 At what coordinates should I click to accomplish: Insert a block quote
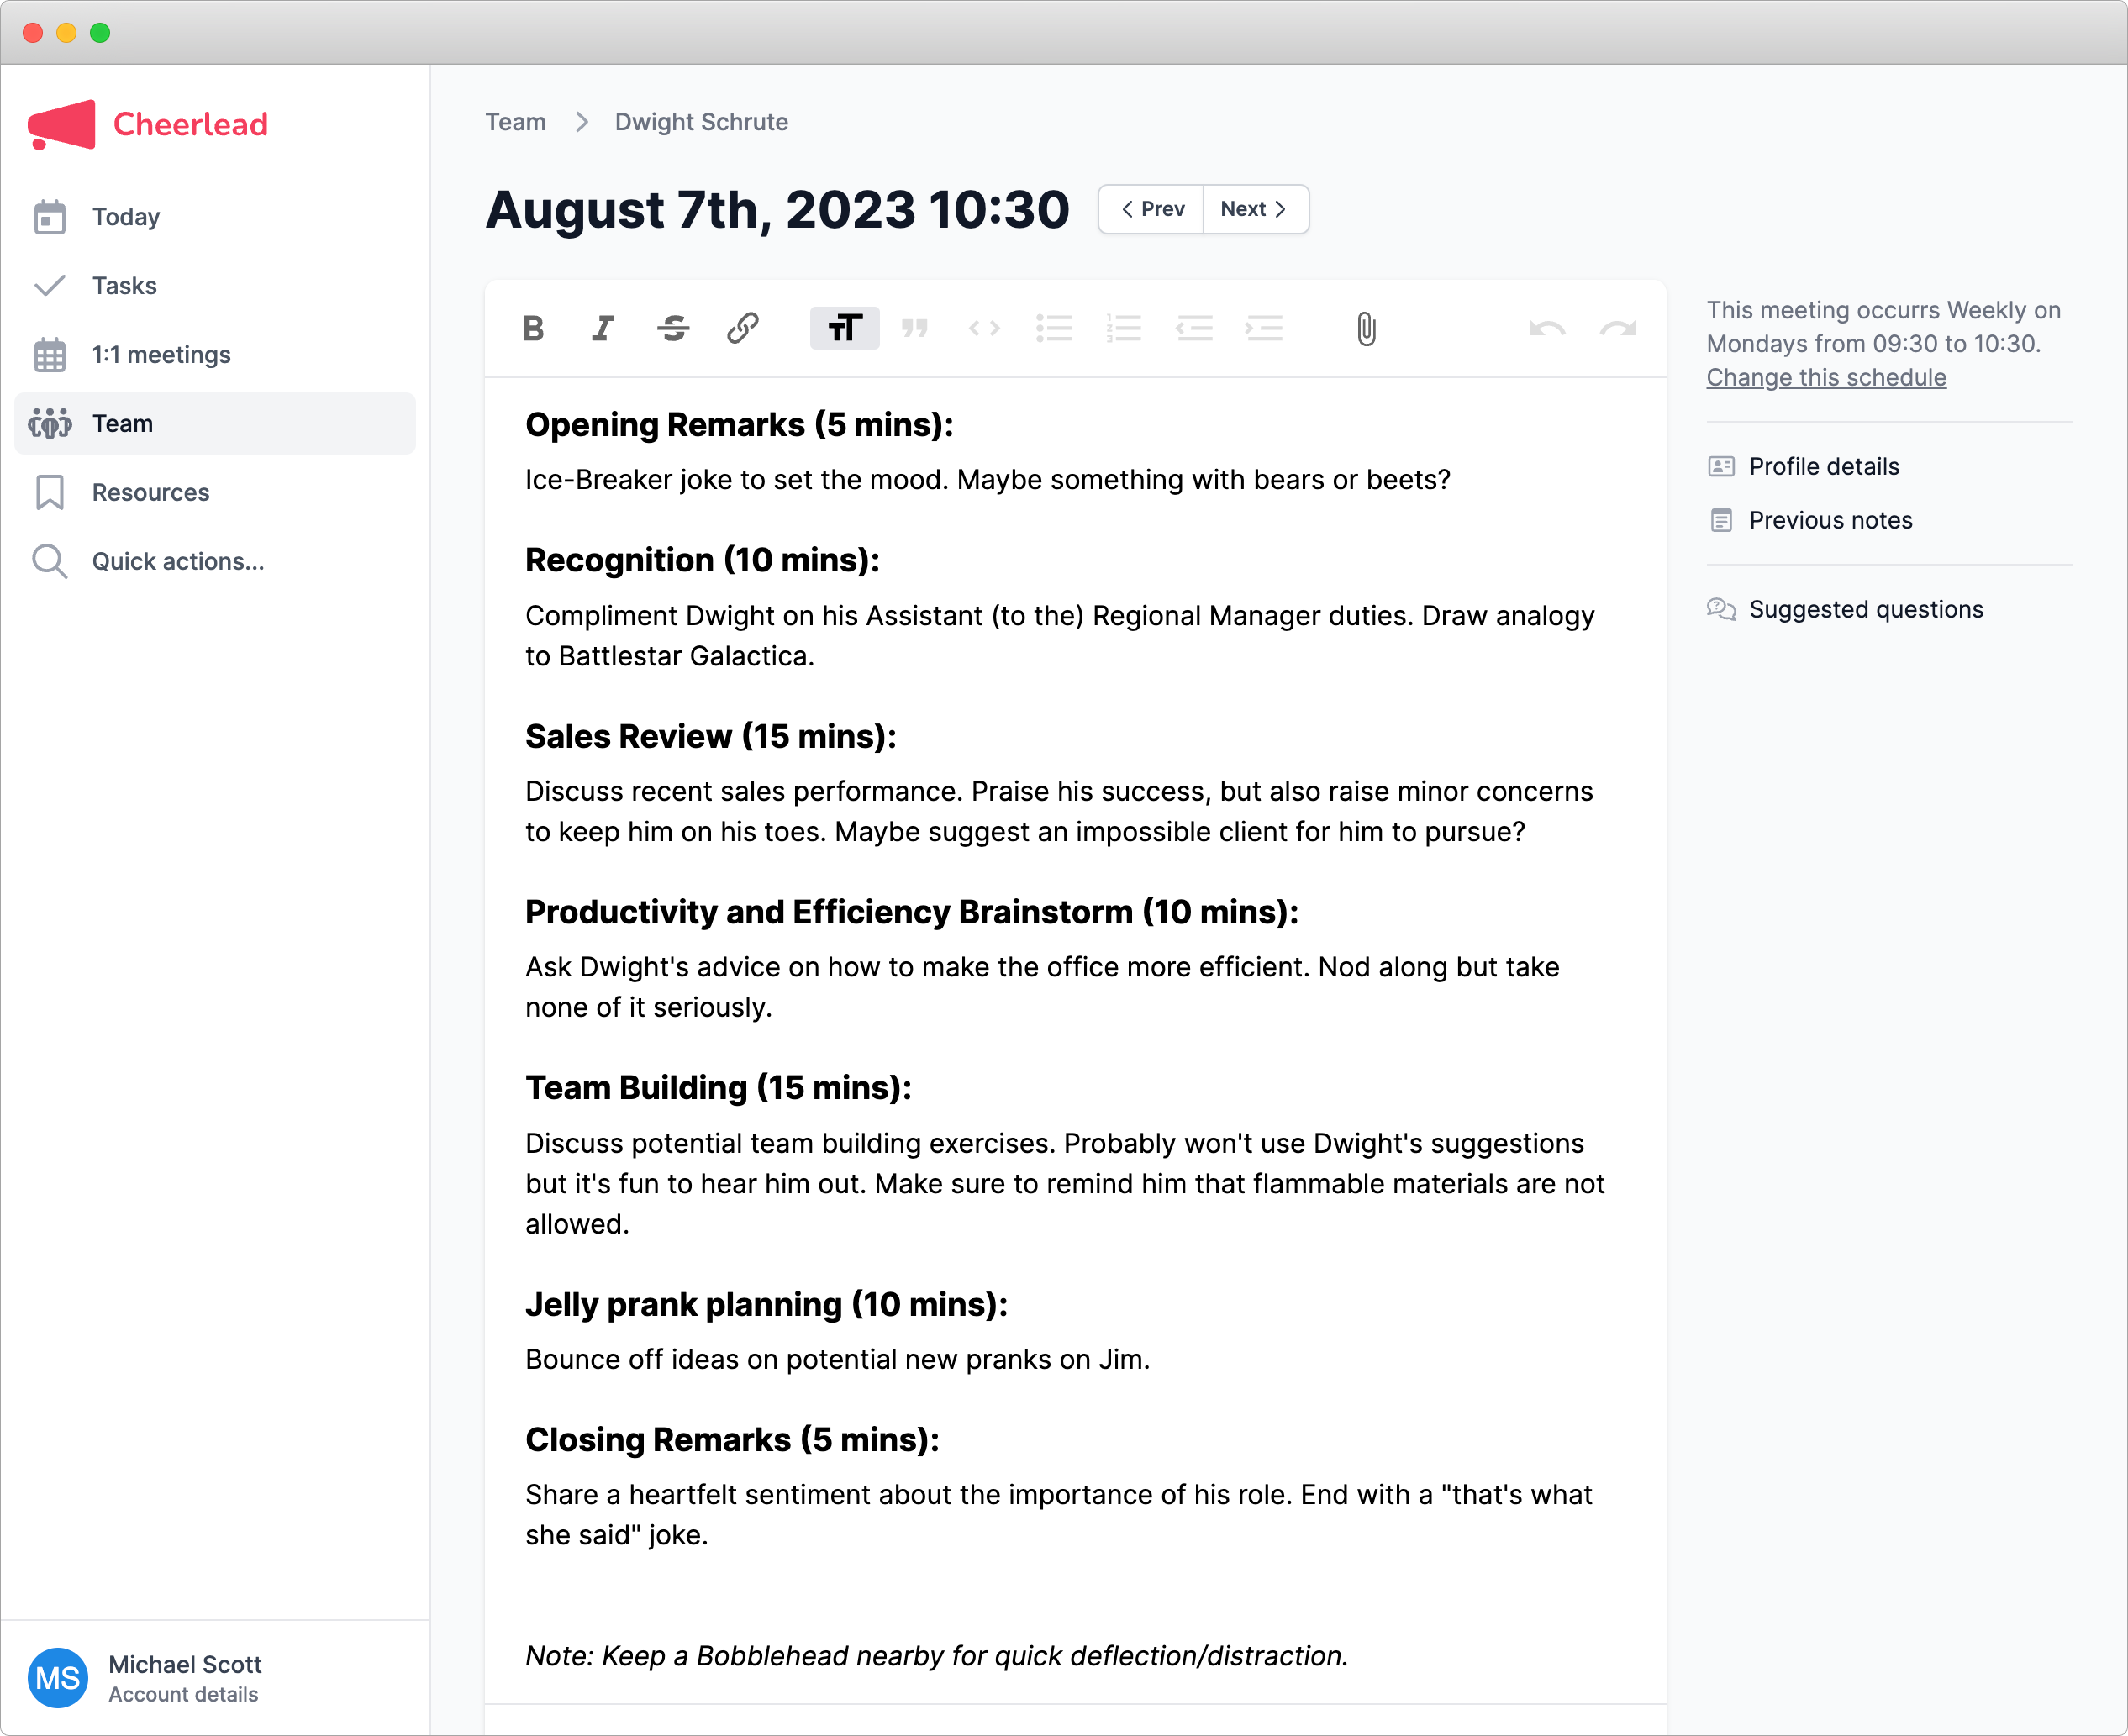pos(914,328)
